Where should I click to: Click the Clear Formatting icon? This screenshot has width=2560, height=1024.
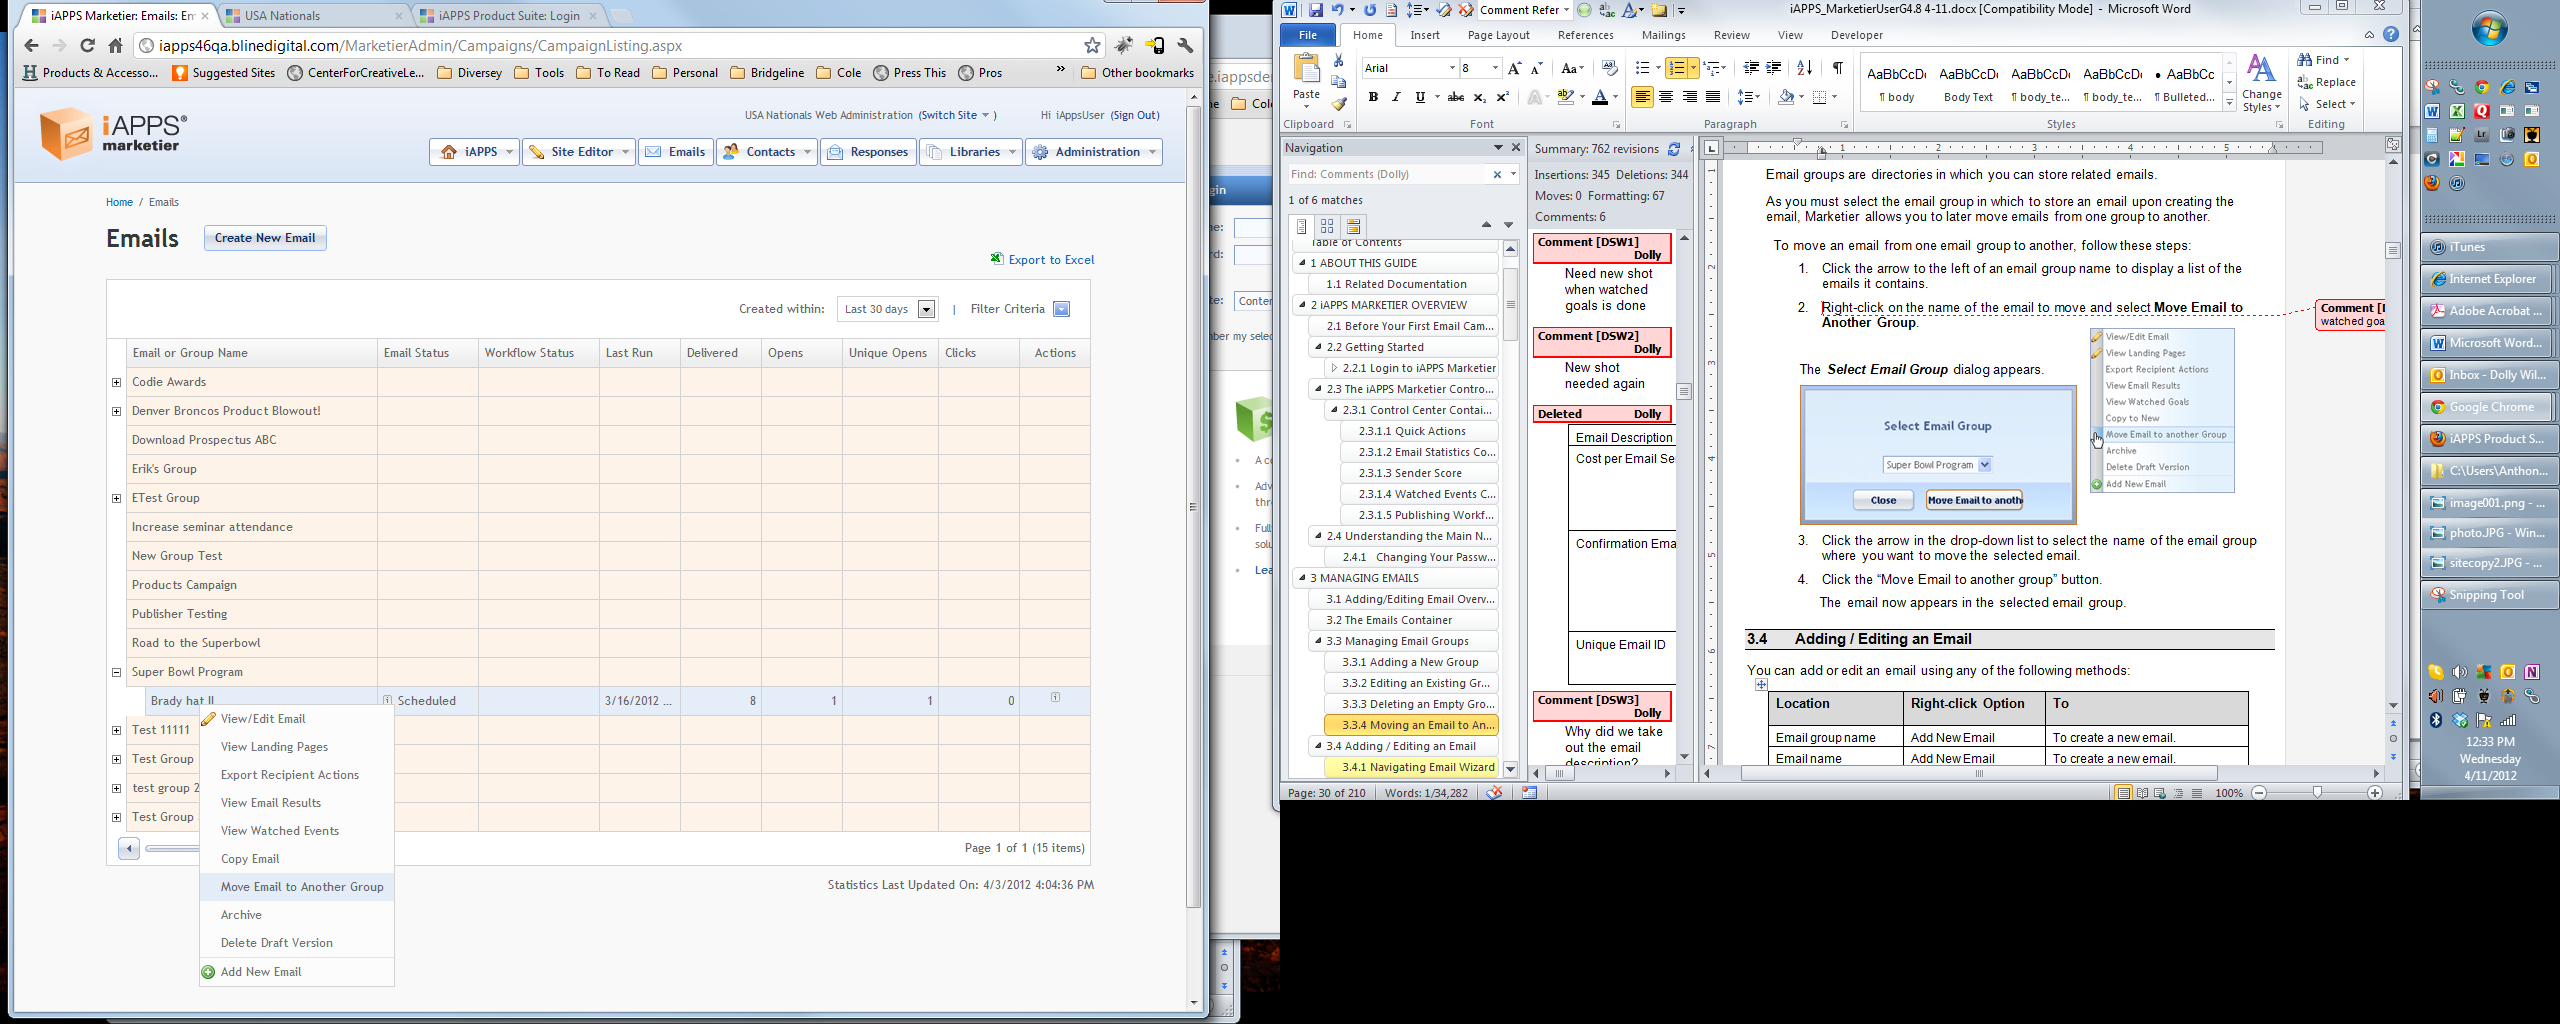[1609, 68]
